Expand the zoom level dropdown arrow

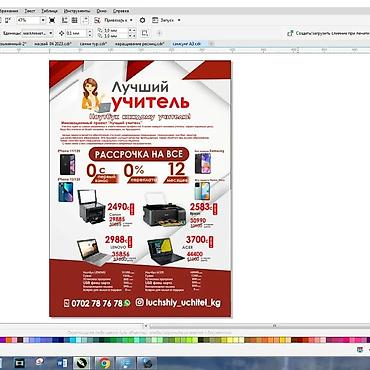pyautogui.click(x=43, y=20)
